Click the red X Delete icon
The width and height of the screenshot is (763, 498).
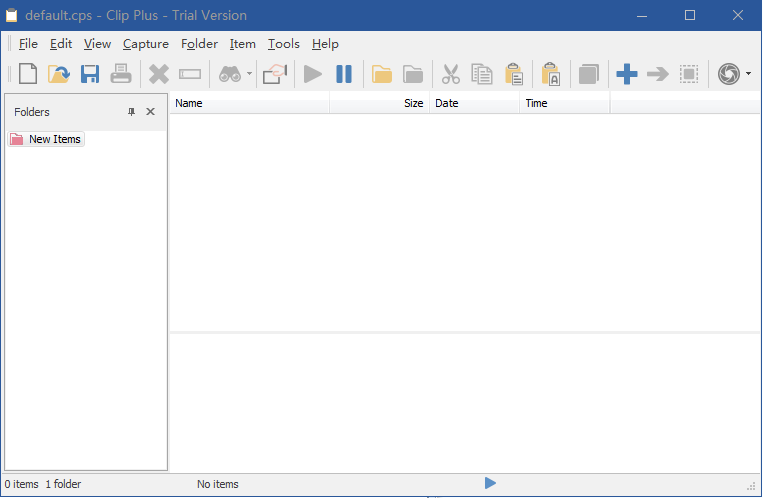[159, 74]
